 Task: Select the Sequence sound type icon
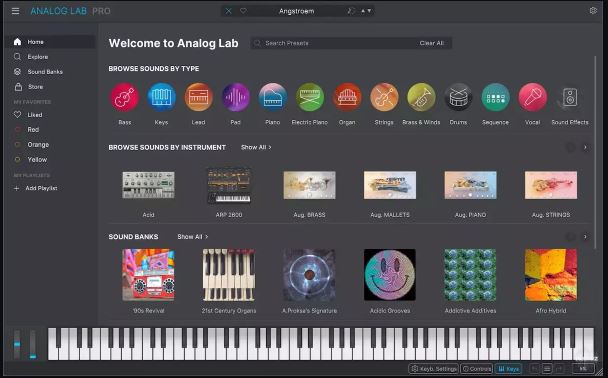click(x=496, y=97)
